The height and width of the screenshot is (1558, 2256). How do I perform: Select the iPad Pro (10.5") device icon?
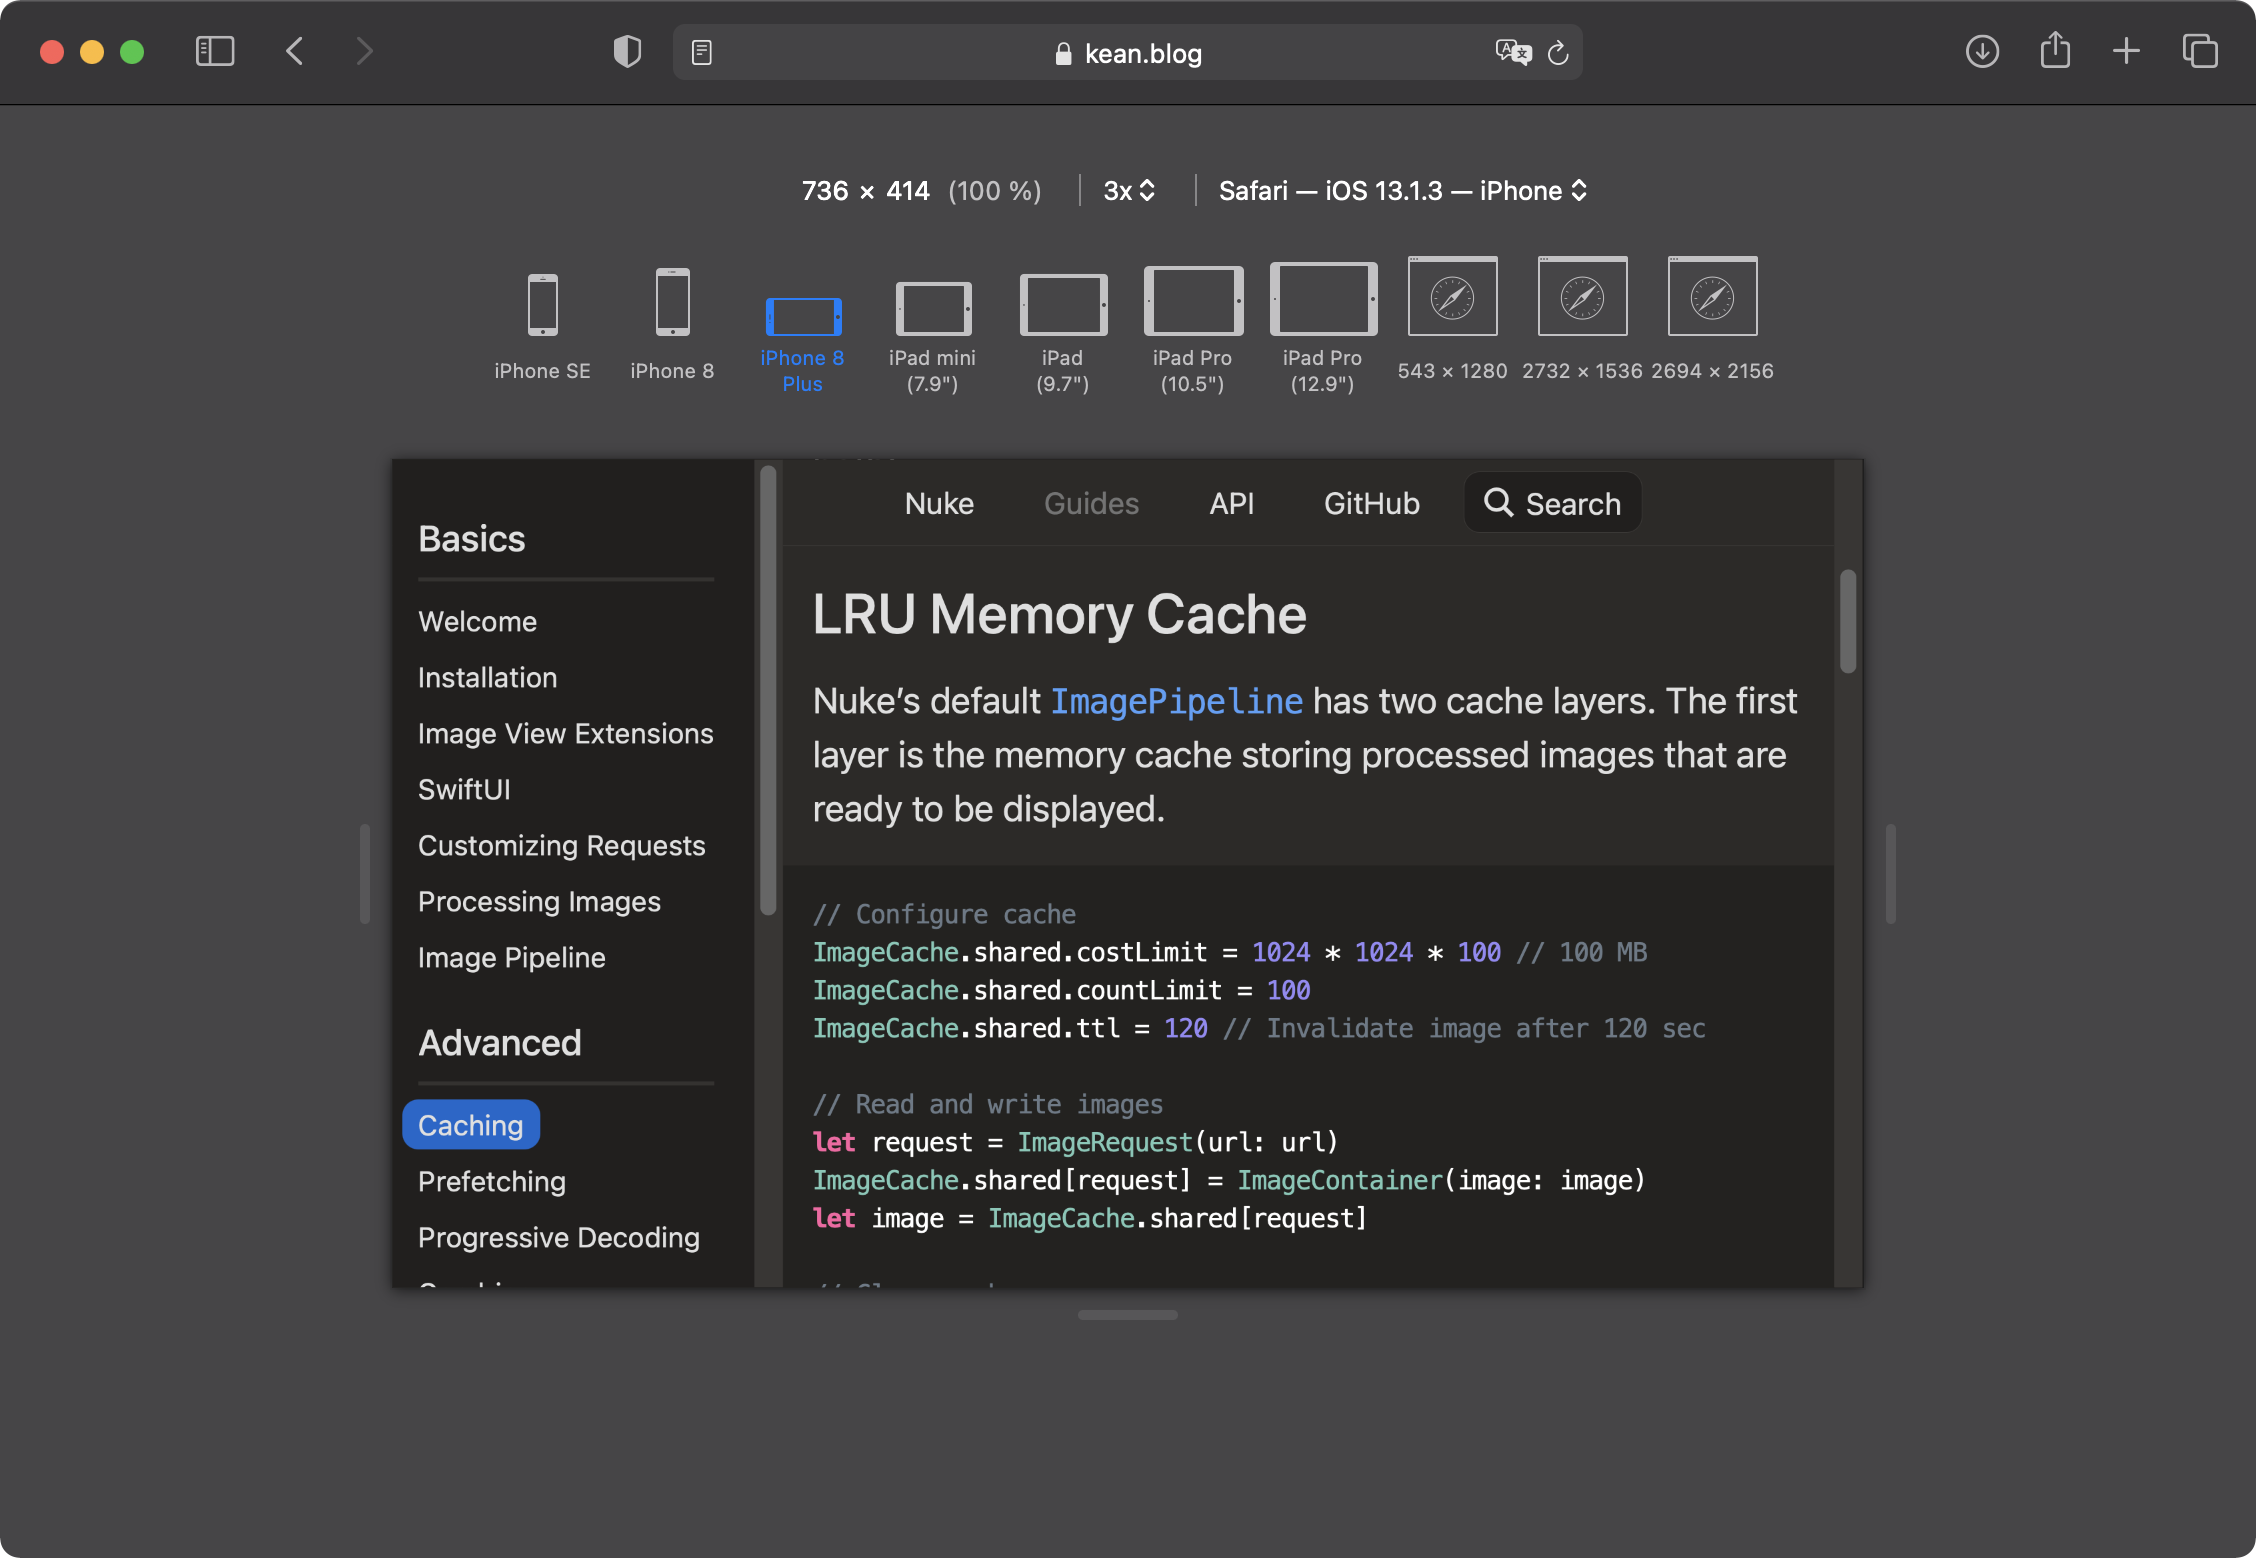coord(1193,301)
